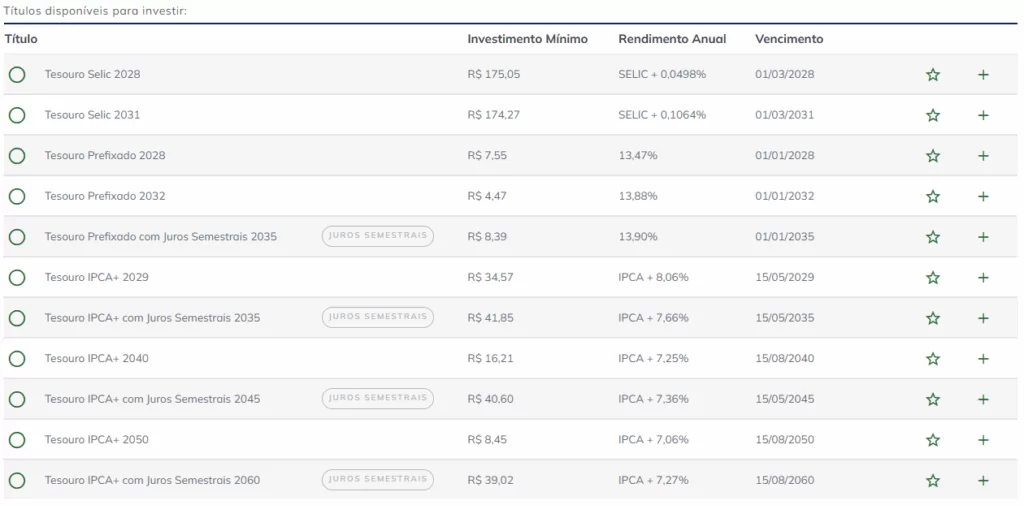Select Tesouro Selic 2028 radio button
The image size is (1024, 505).
(17, 75)
